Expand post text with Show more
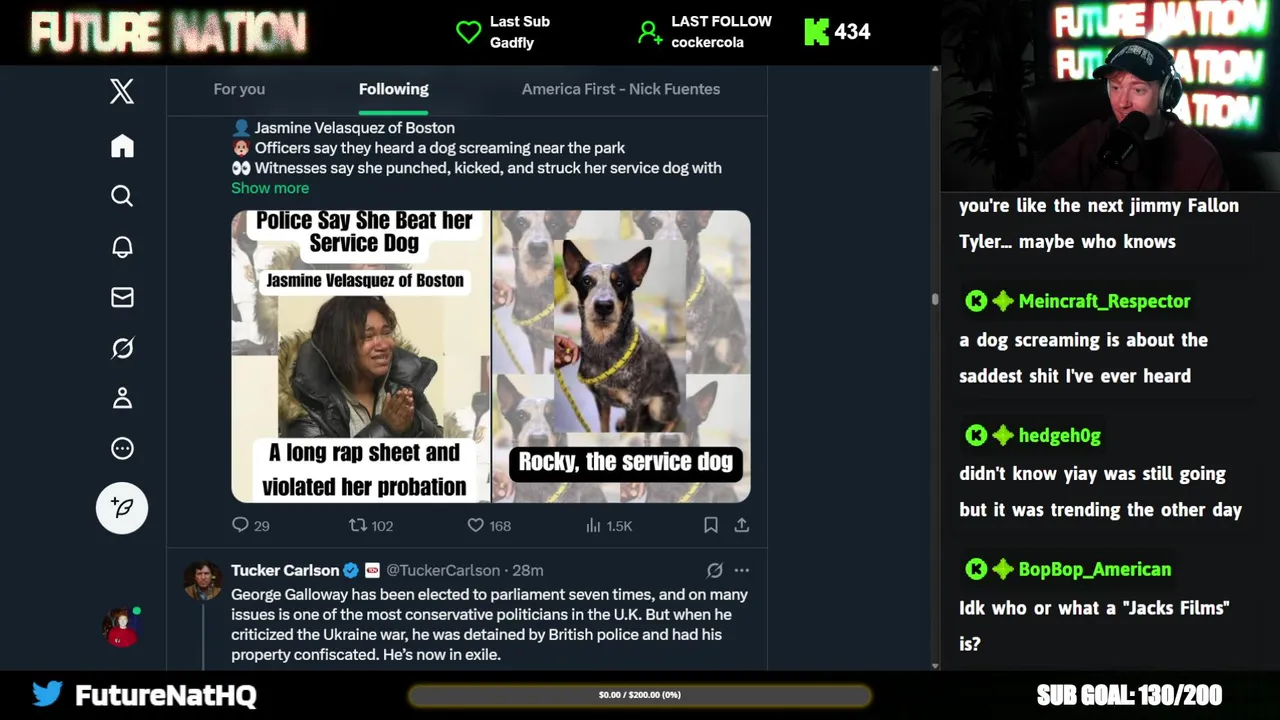The width and height of the screenshot is (1280, 720). pos(270,188)
